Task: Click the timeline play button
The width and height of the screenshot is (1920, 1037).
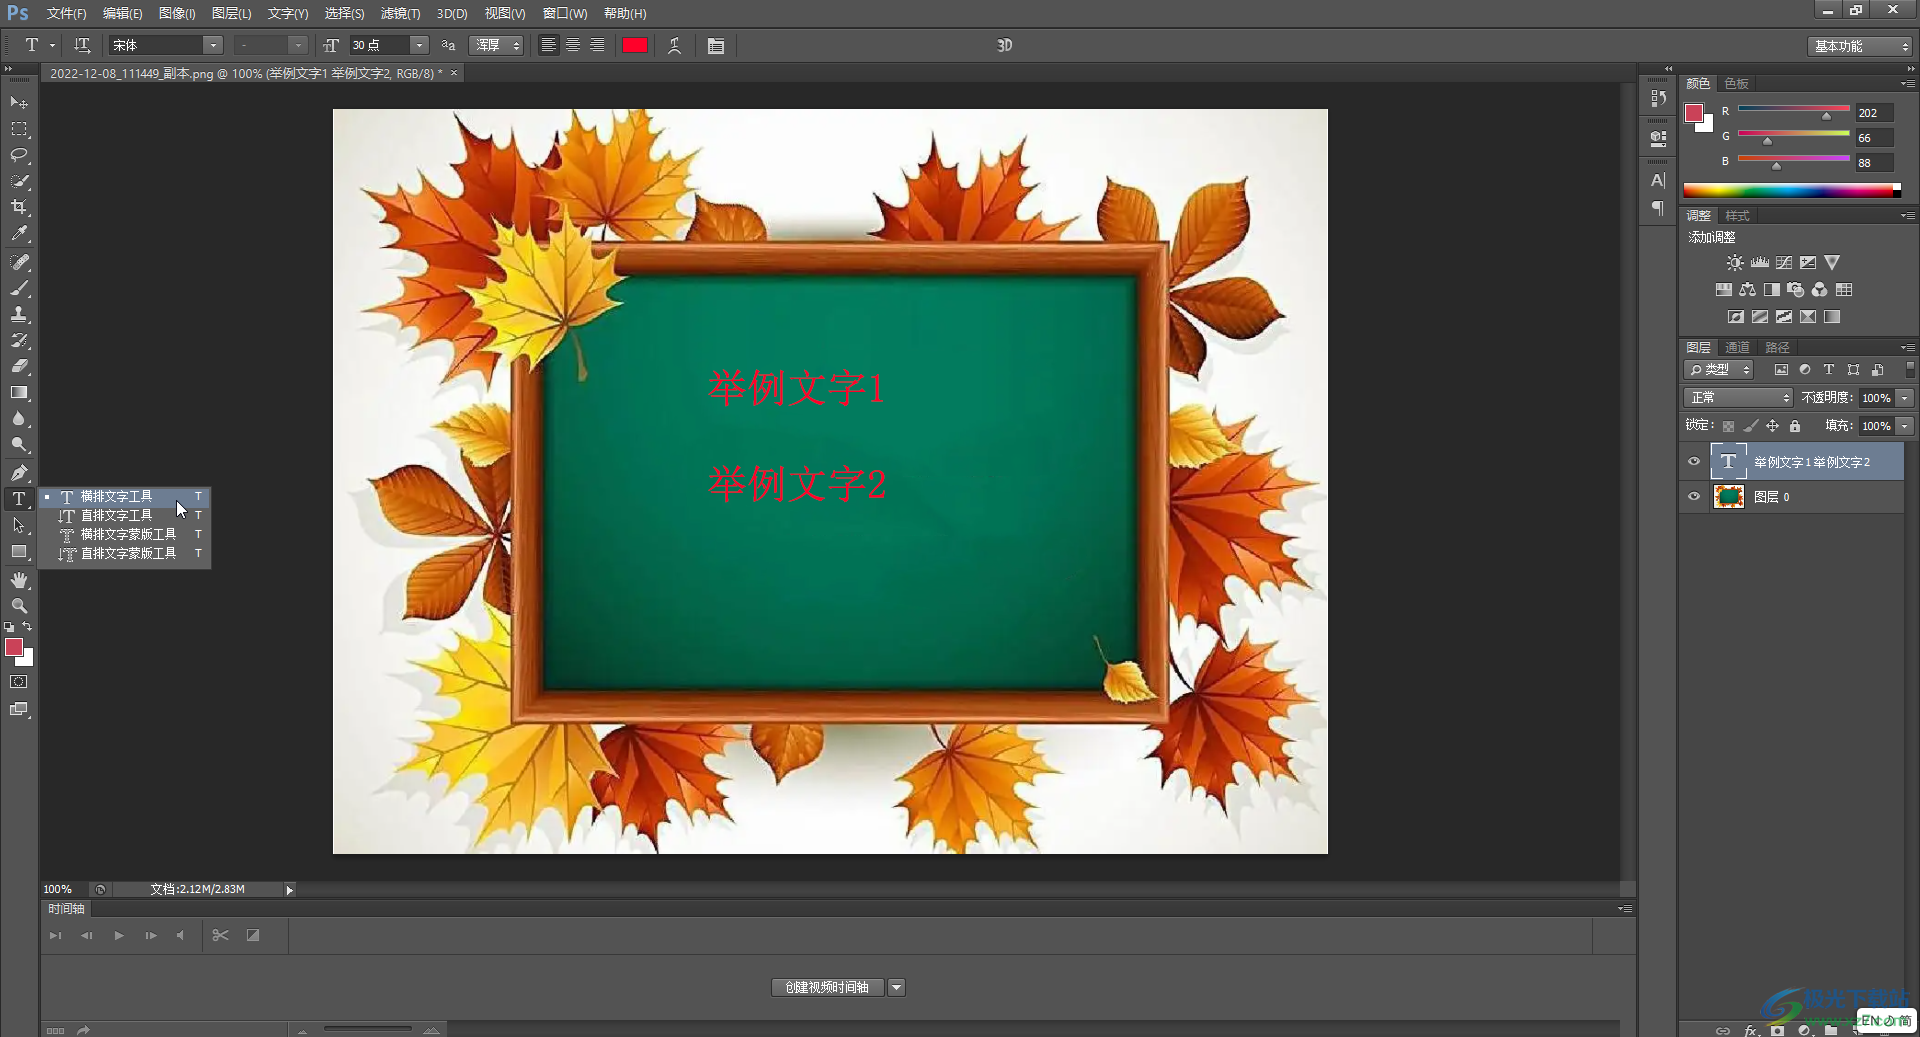Action: pos(119,936)
